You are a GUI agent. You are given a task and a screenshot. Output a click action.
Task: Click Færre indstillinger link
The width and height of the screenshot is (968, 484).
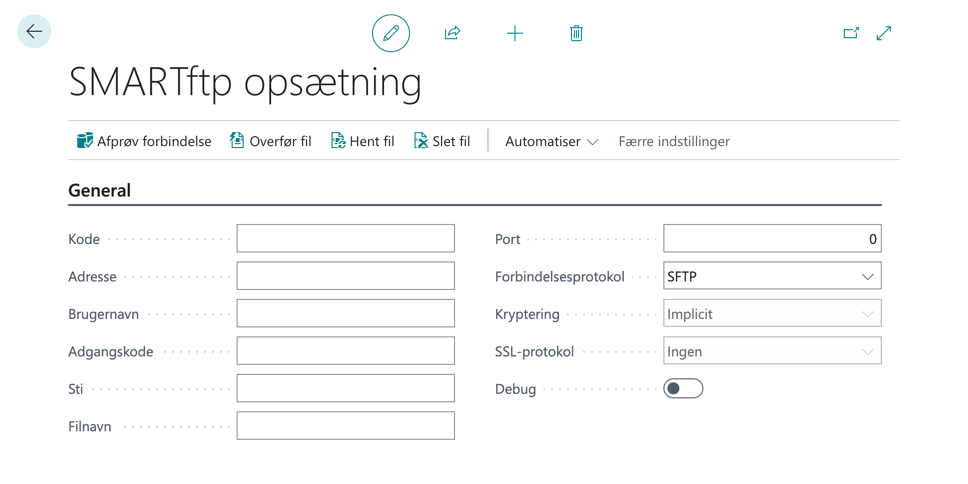tap(674, 141)
